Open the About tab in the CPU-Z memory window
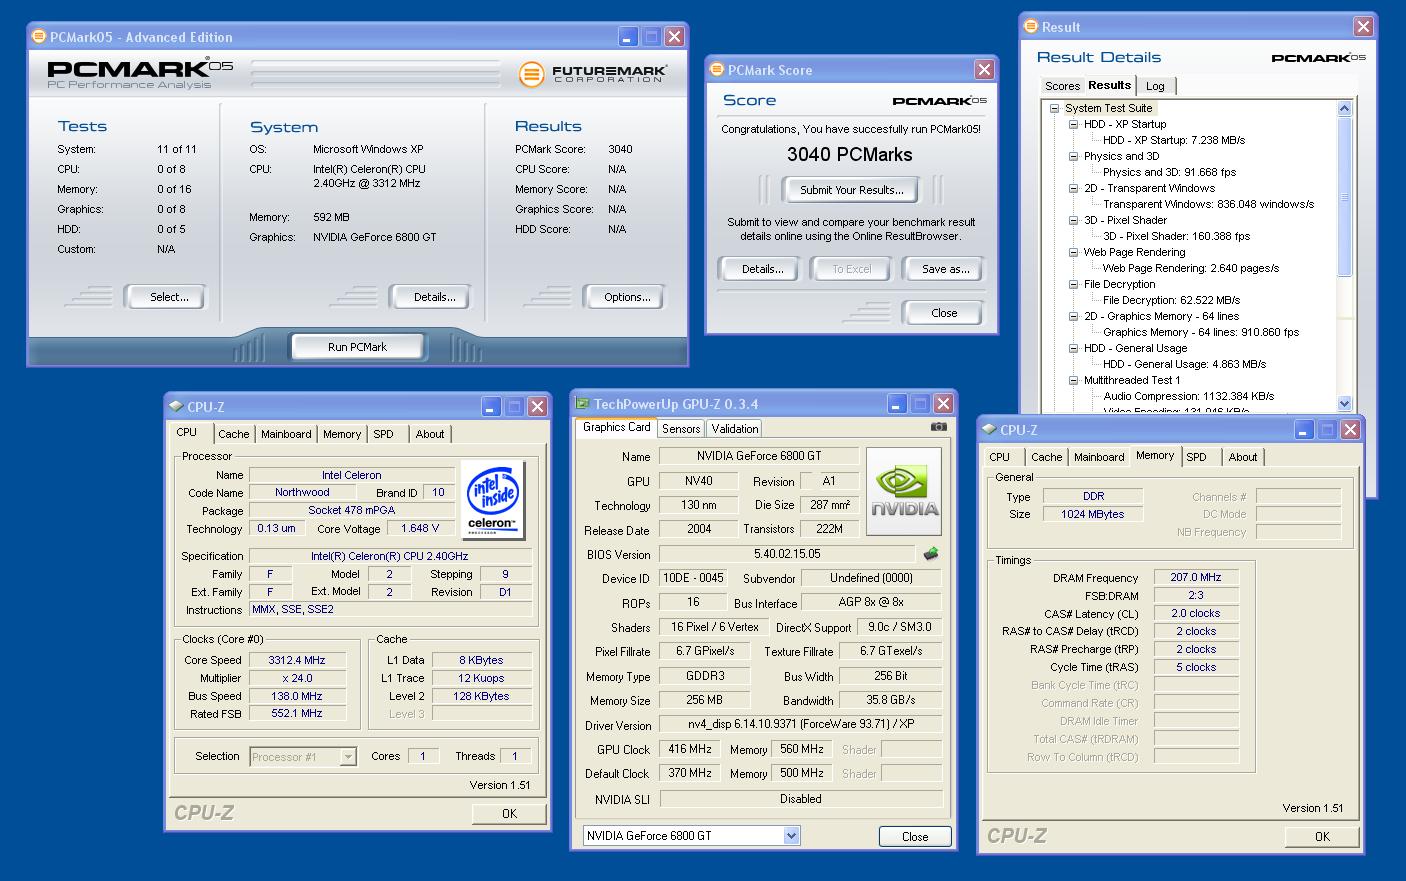 pyautogui.click(x=1243, y=457)
